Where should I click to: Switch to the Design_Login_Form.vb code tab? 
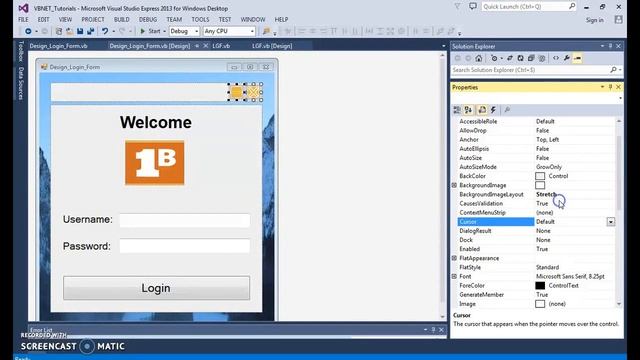tap(58, 46)
